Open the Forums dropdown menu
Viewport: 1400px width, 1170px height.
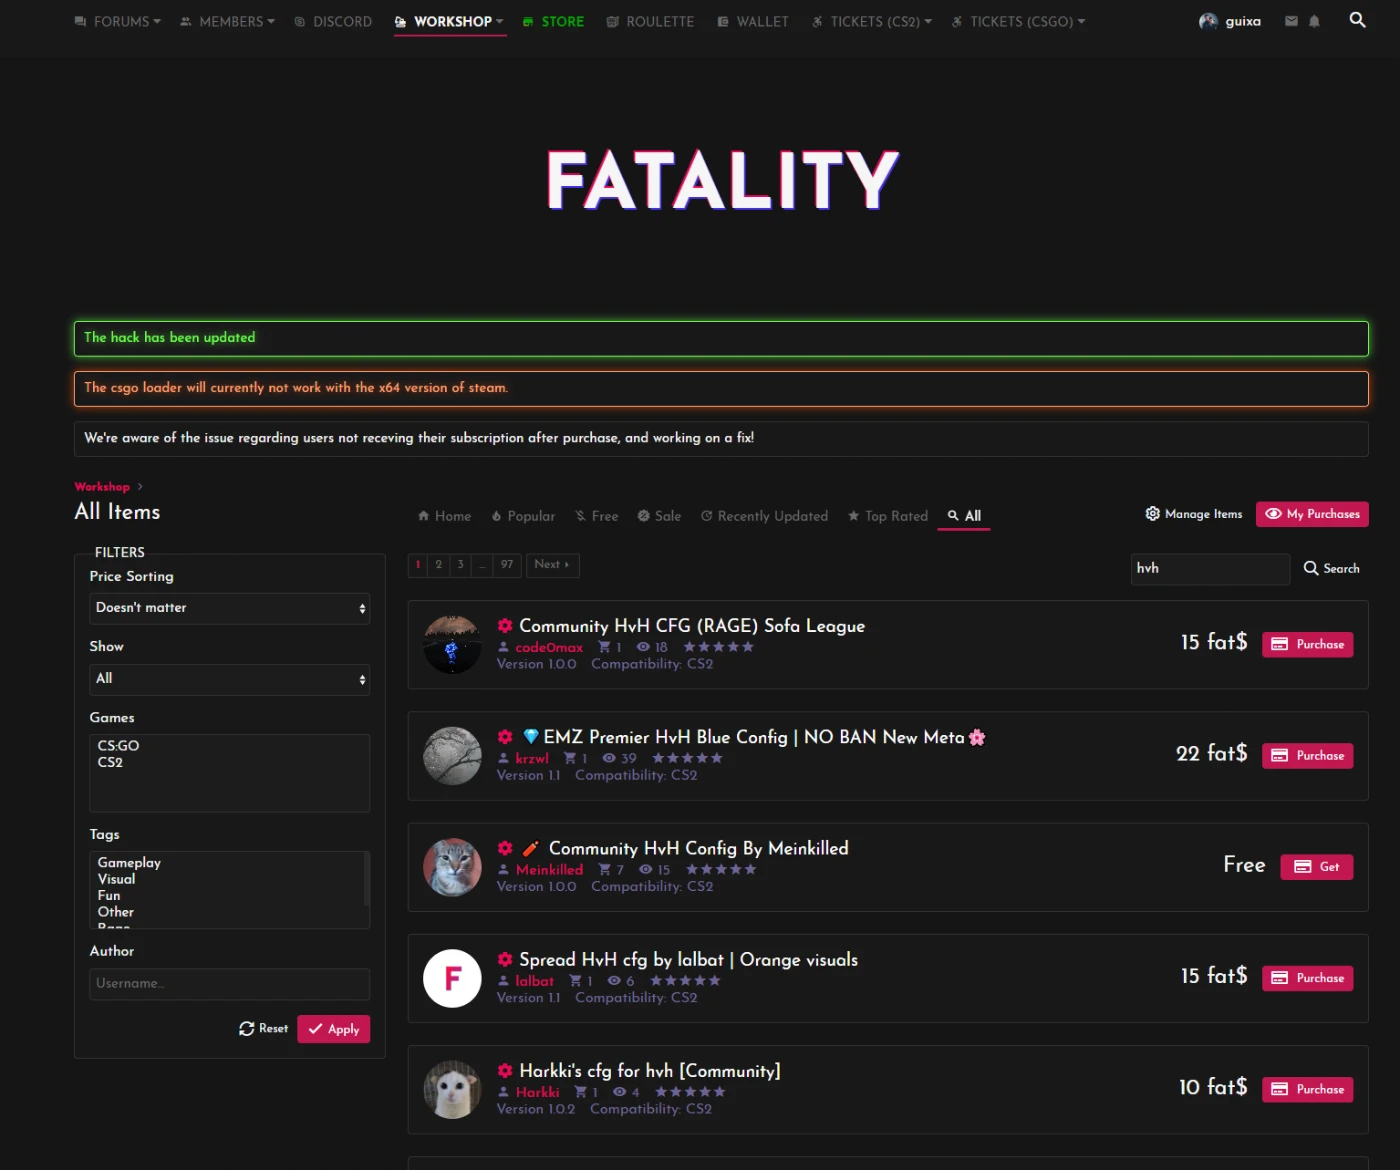(x=117, y=21)
